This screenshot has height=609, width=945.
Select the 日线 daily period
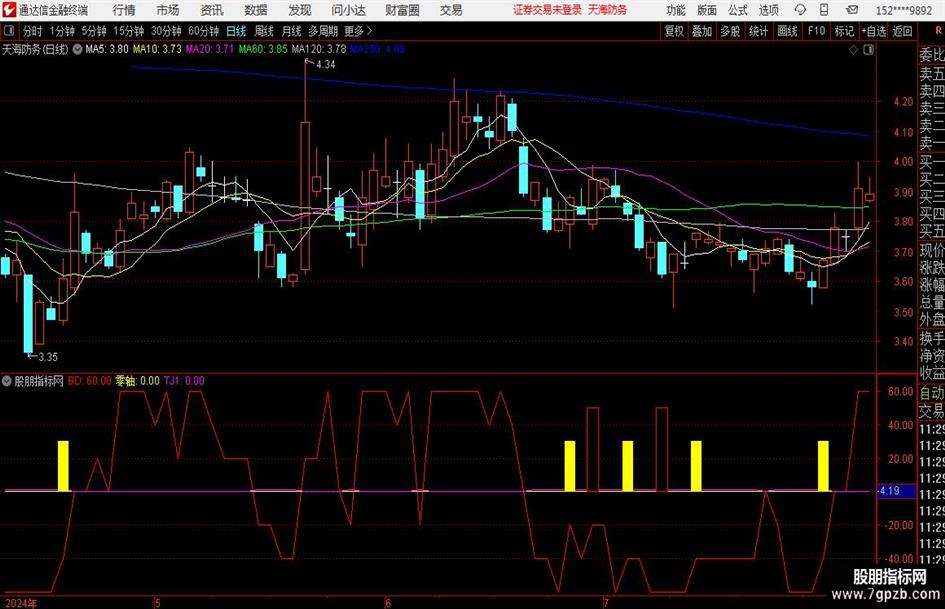(x=236, y=31)
